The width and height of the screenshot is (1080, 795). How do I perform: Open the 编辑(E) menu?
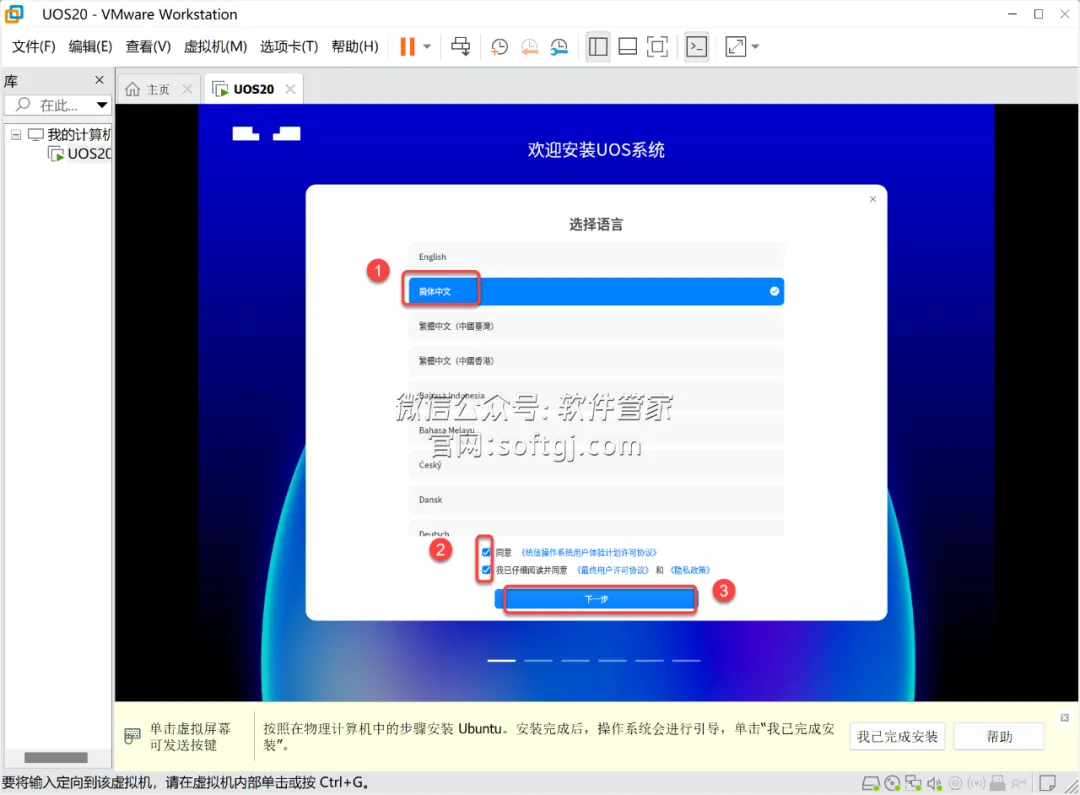coord(90,46)
